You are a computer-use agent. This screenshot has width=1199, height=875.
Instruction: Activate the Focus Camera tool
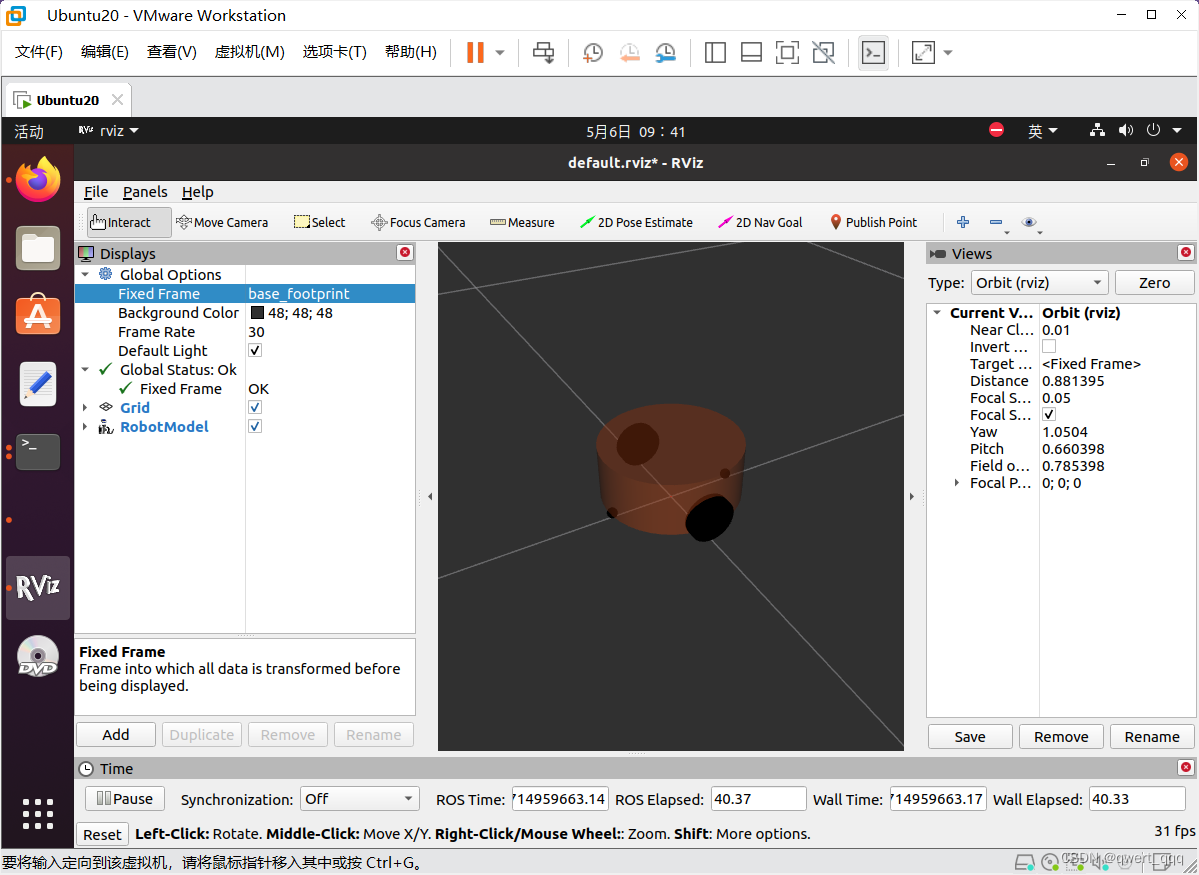(418, 223)
